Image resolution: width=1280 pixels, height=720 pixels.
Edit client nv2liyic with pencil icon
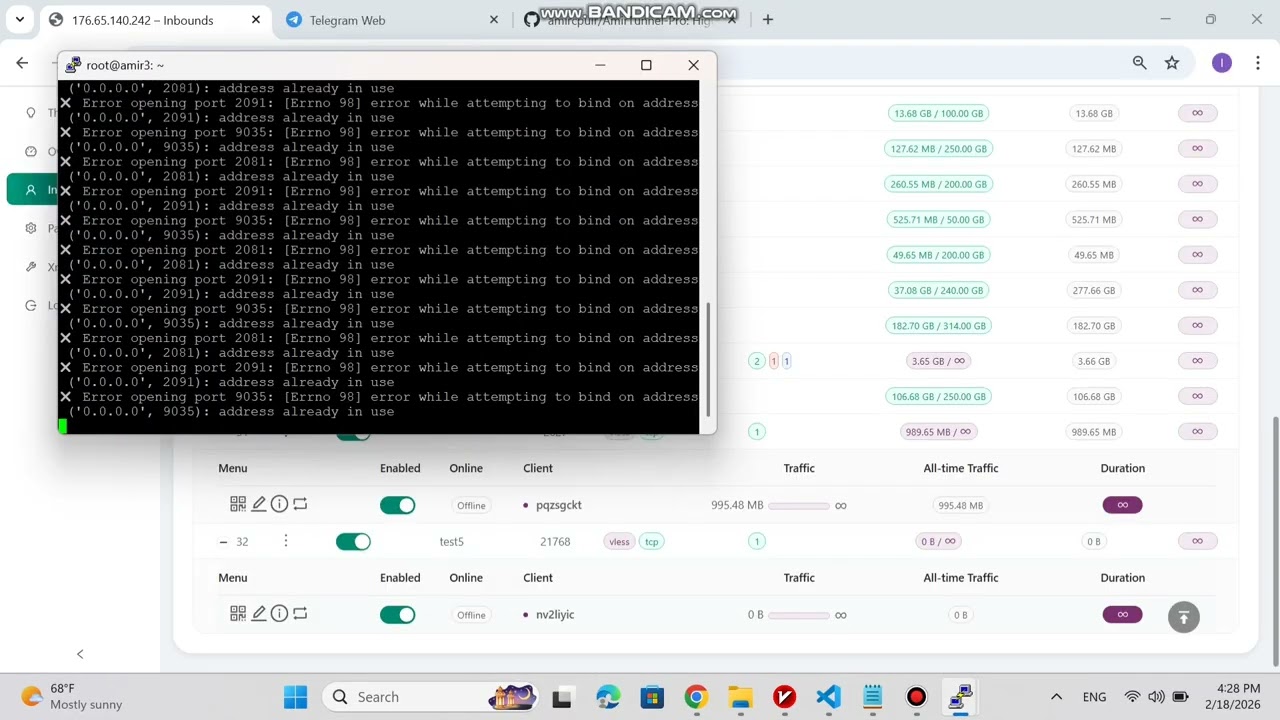tap(259, 614)
